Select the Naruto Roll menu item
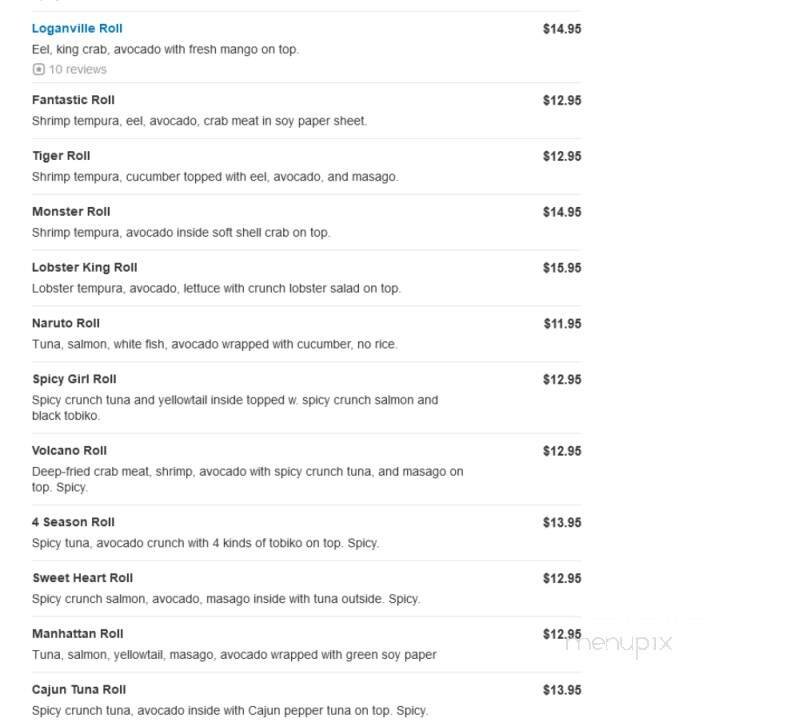This screenshot has height=726, width=798. coord(66,324)
